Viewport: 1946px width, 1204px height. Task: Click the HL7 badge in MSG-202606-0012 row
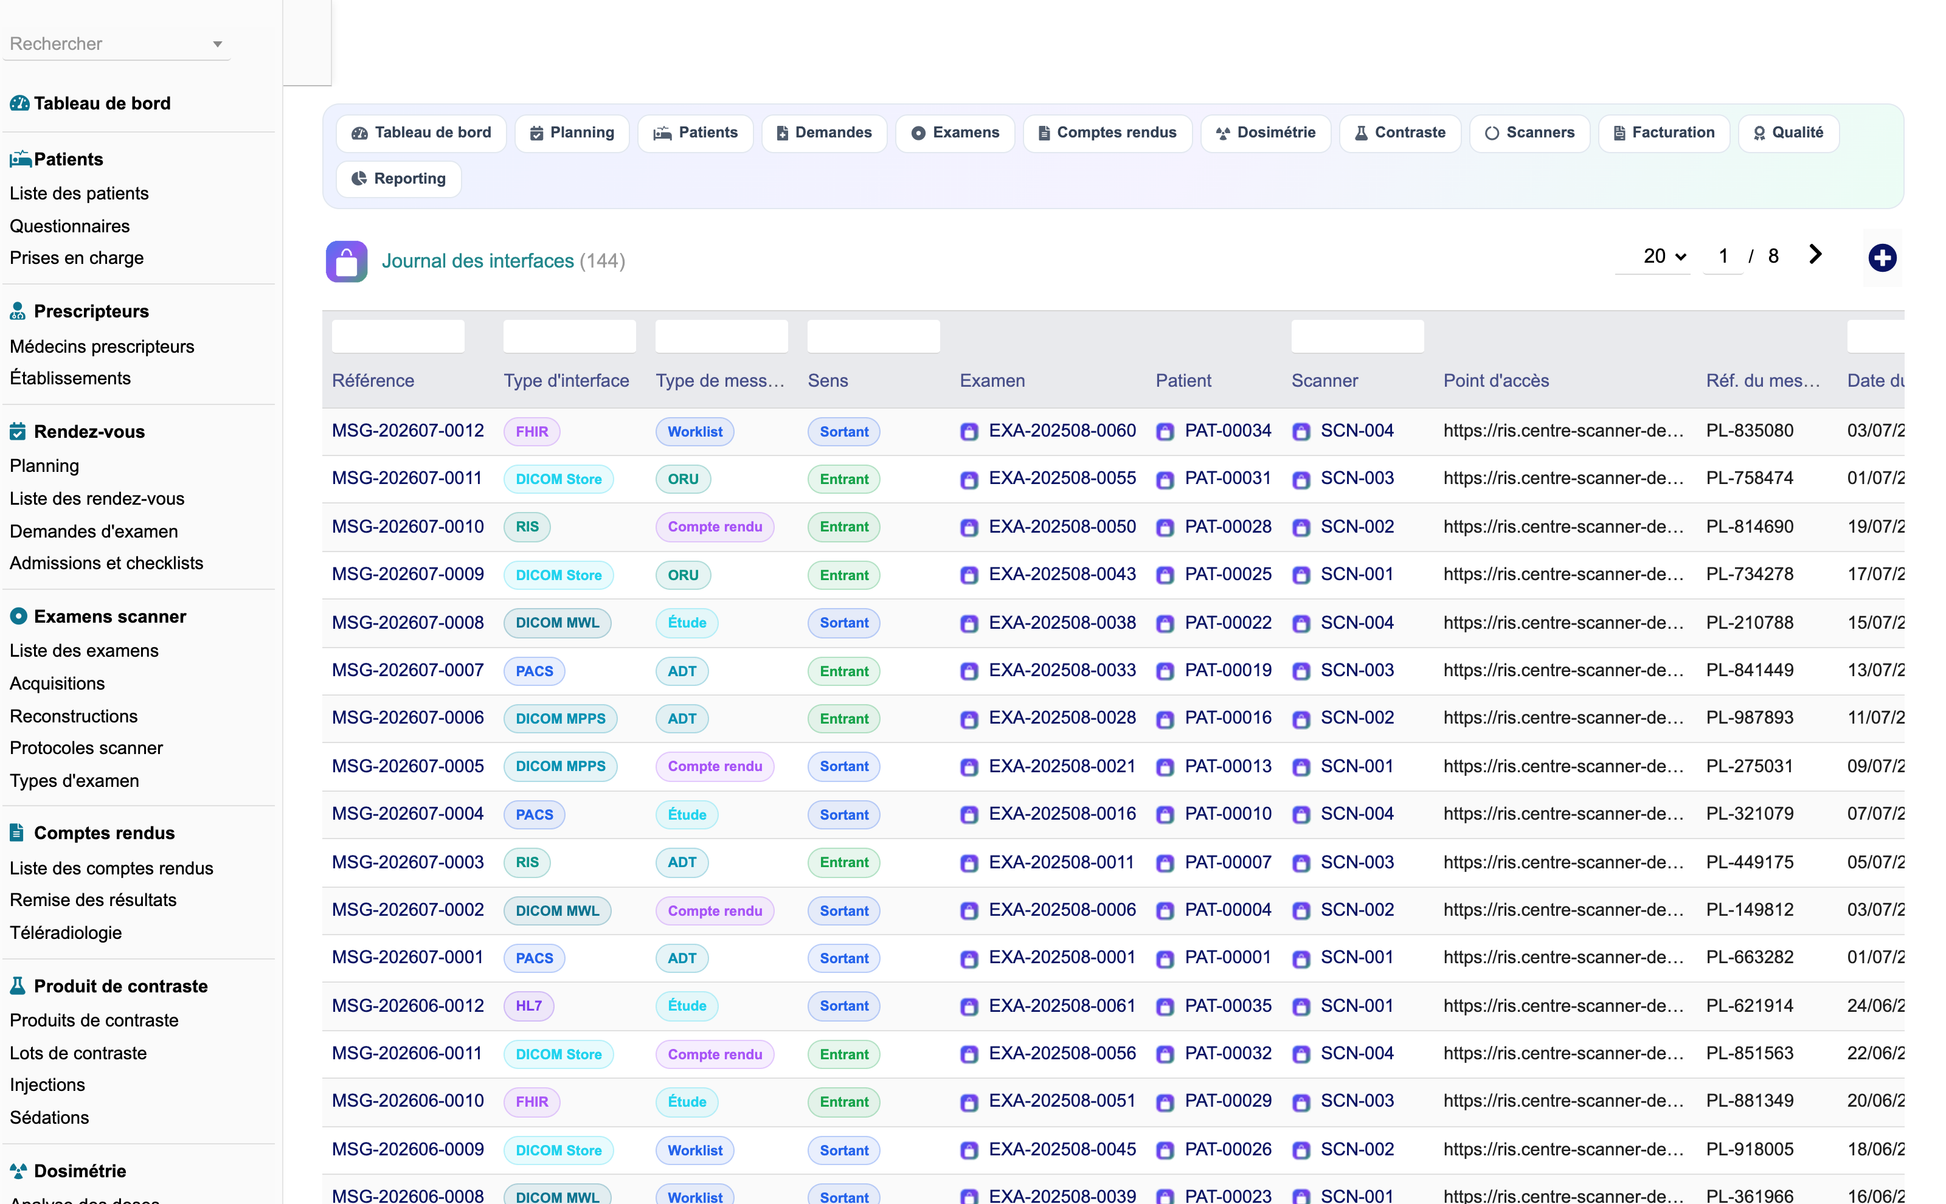pyautogui.click(x=529, y=1006)
